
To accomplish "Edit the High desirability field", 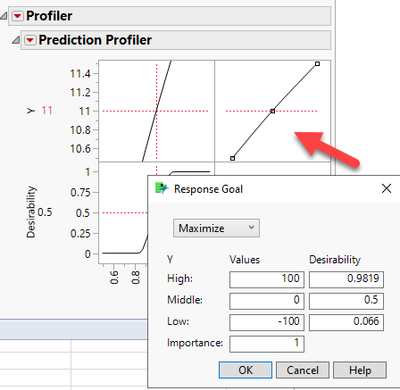I will point(346,279).
